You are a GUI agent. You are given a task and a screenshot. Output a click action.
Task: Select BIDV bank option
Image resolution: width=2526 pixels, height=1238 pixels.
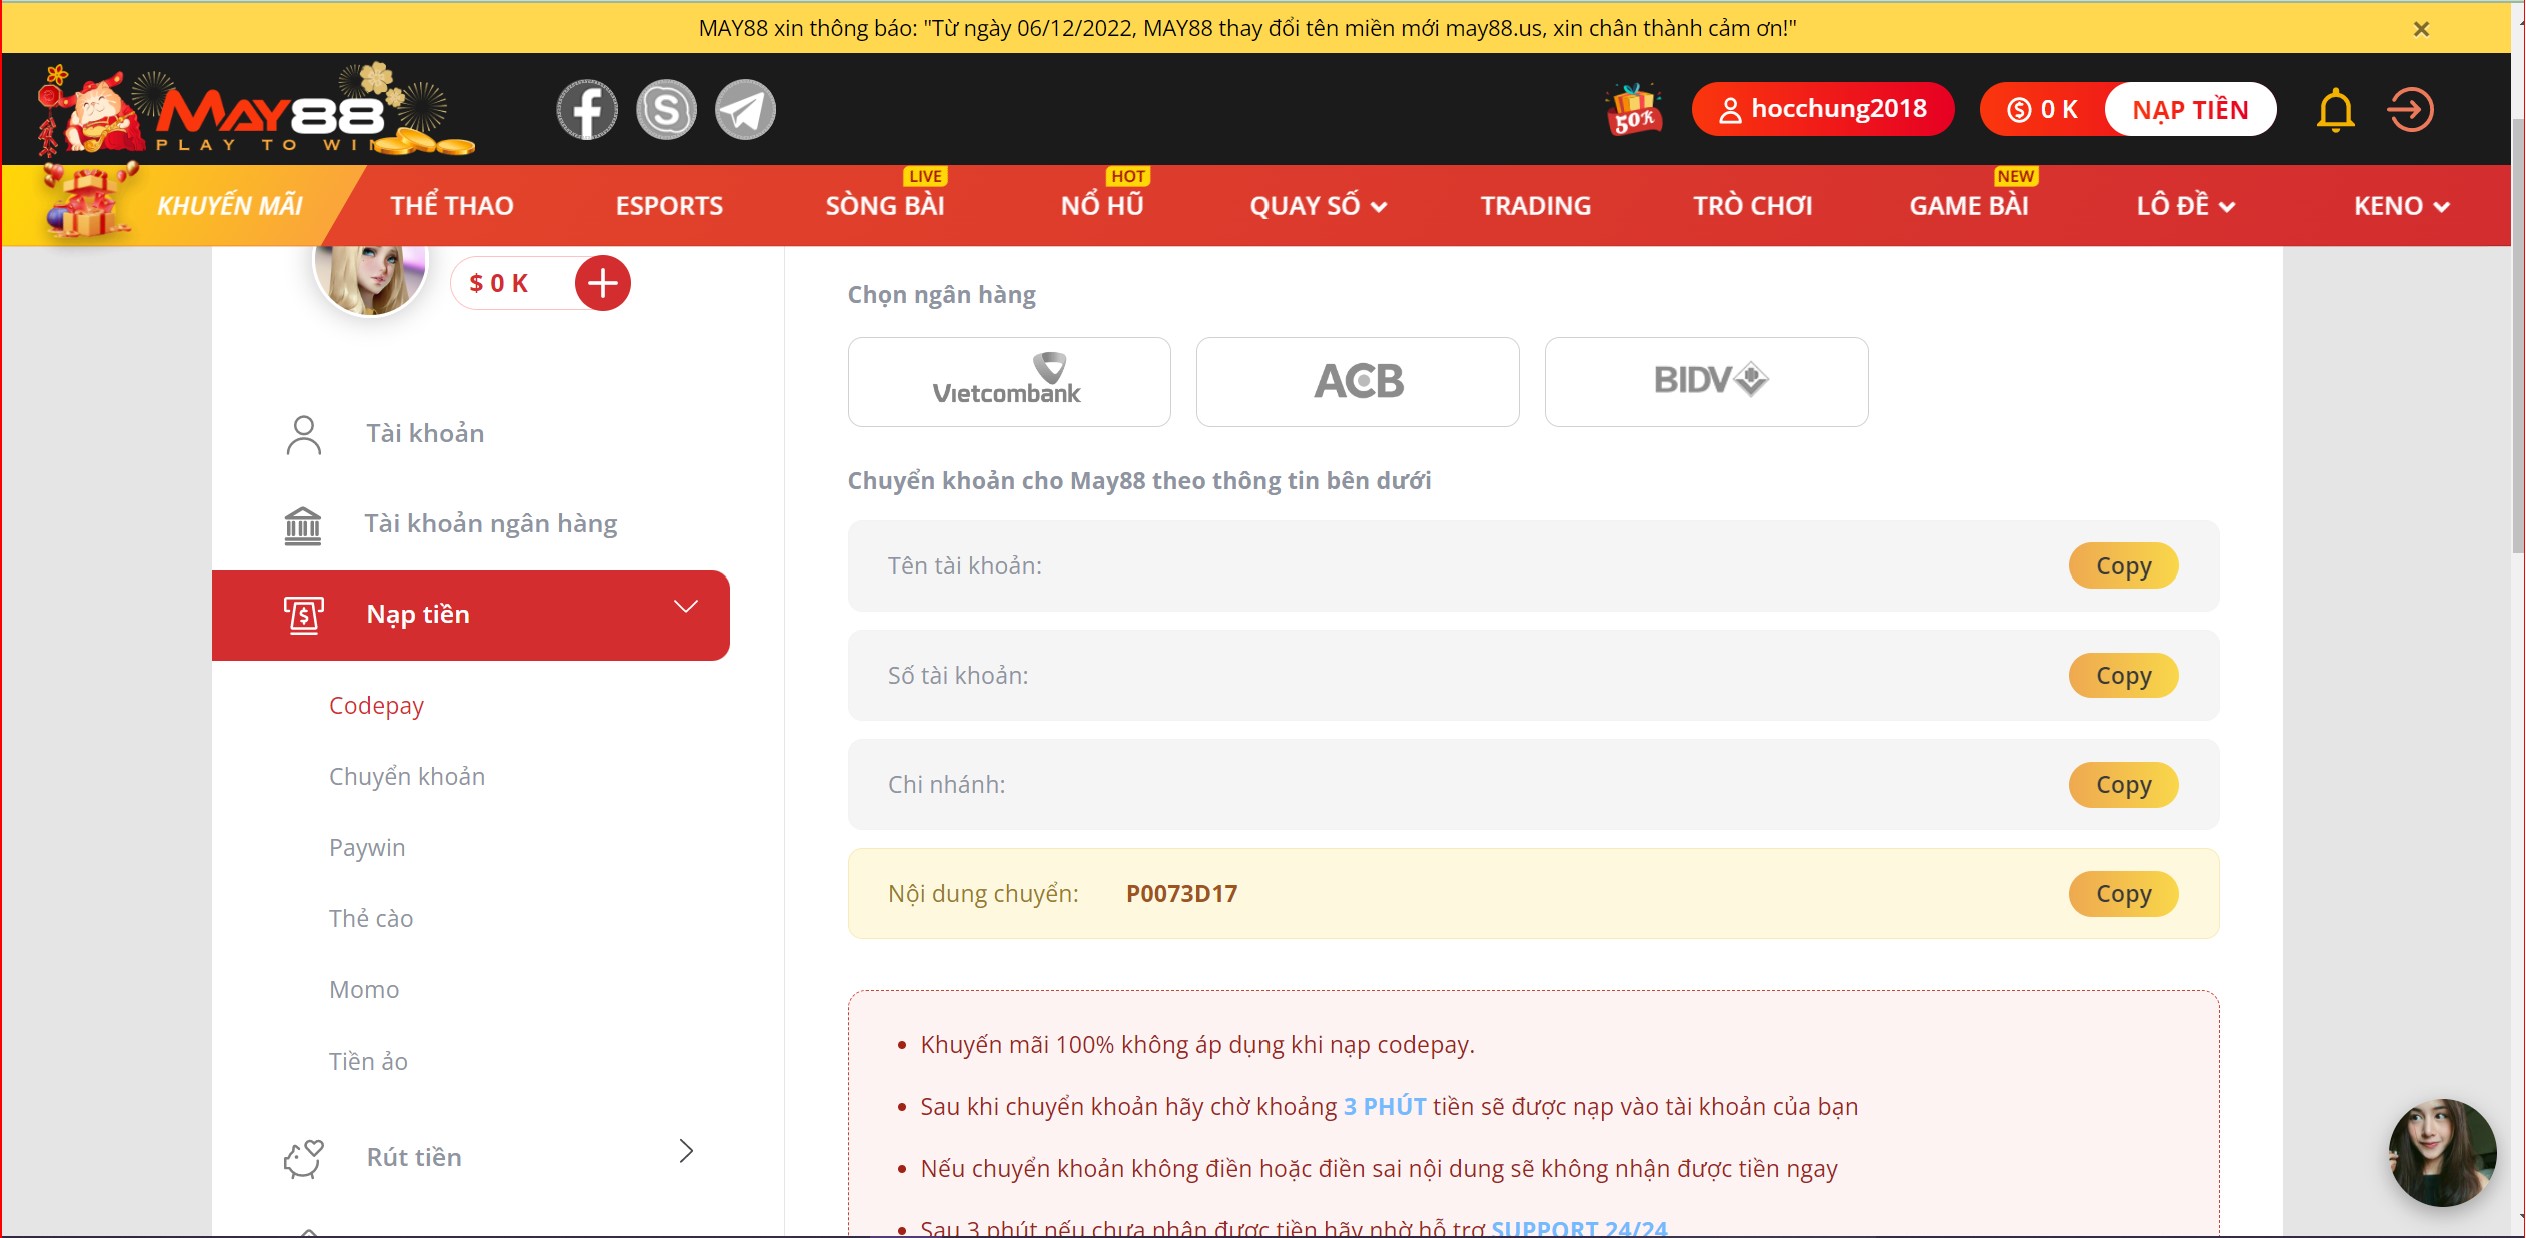pos(1706,382)
